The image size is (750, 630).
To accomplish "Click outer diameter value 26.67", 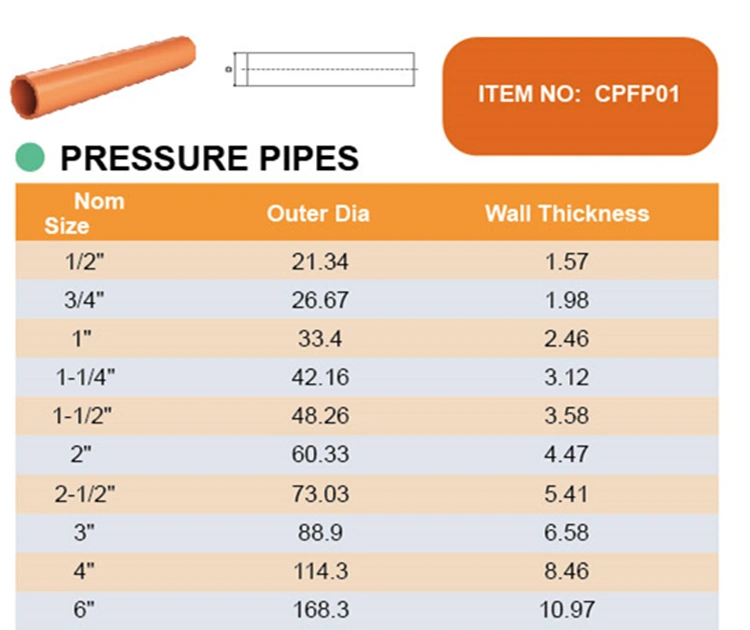I will coord(320,300).
